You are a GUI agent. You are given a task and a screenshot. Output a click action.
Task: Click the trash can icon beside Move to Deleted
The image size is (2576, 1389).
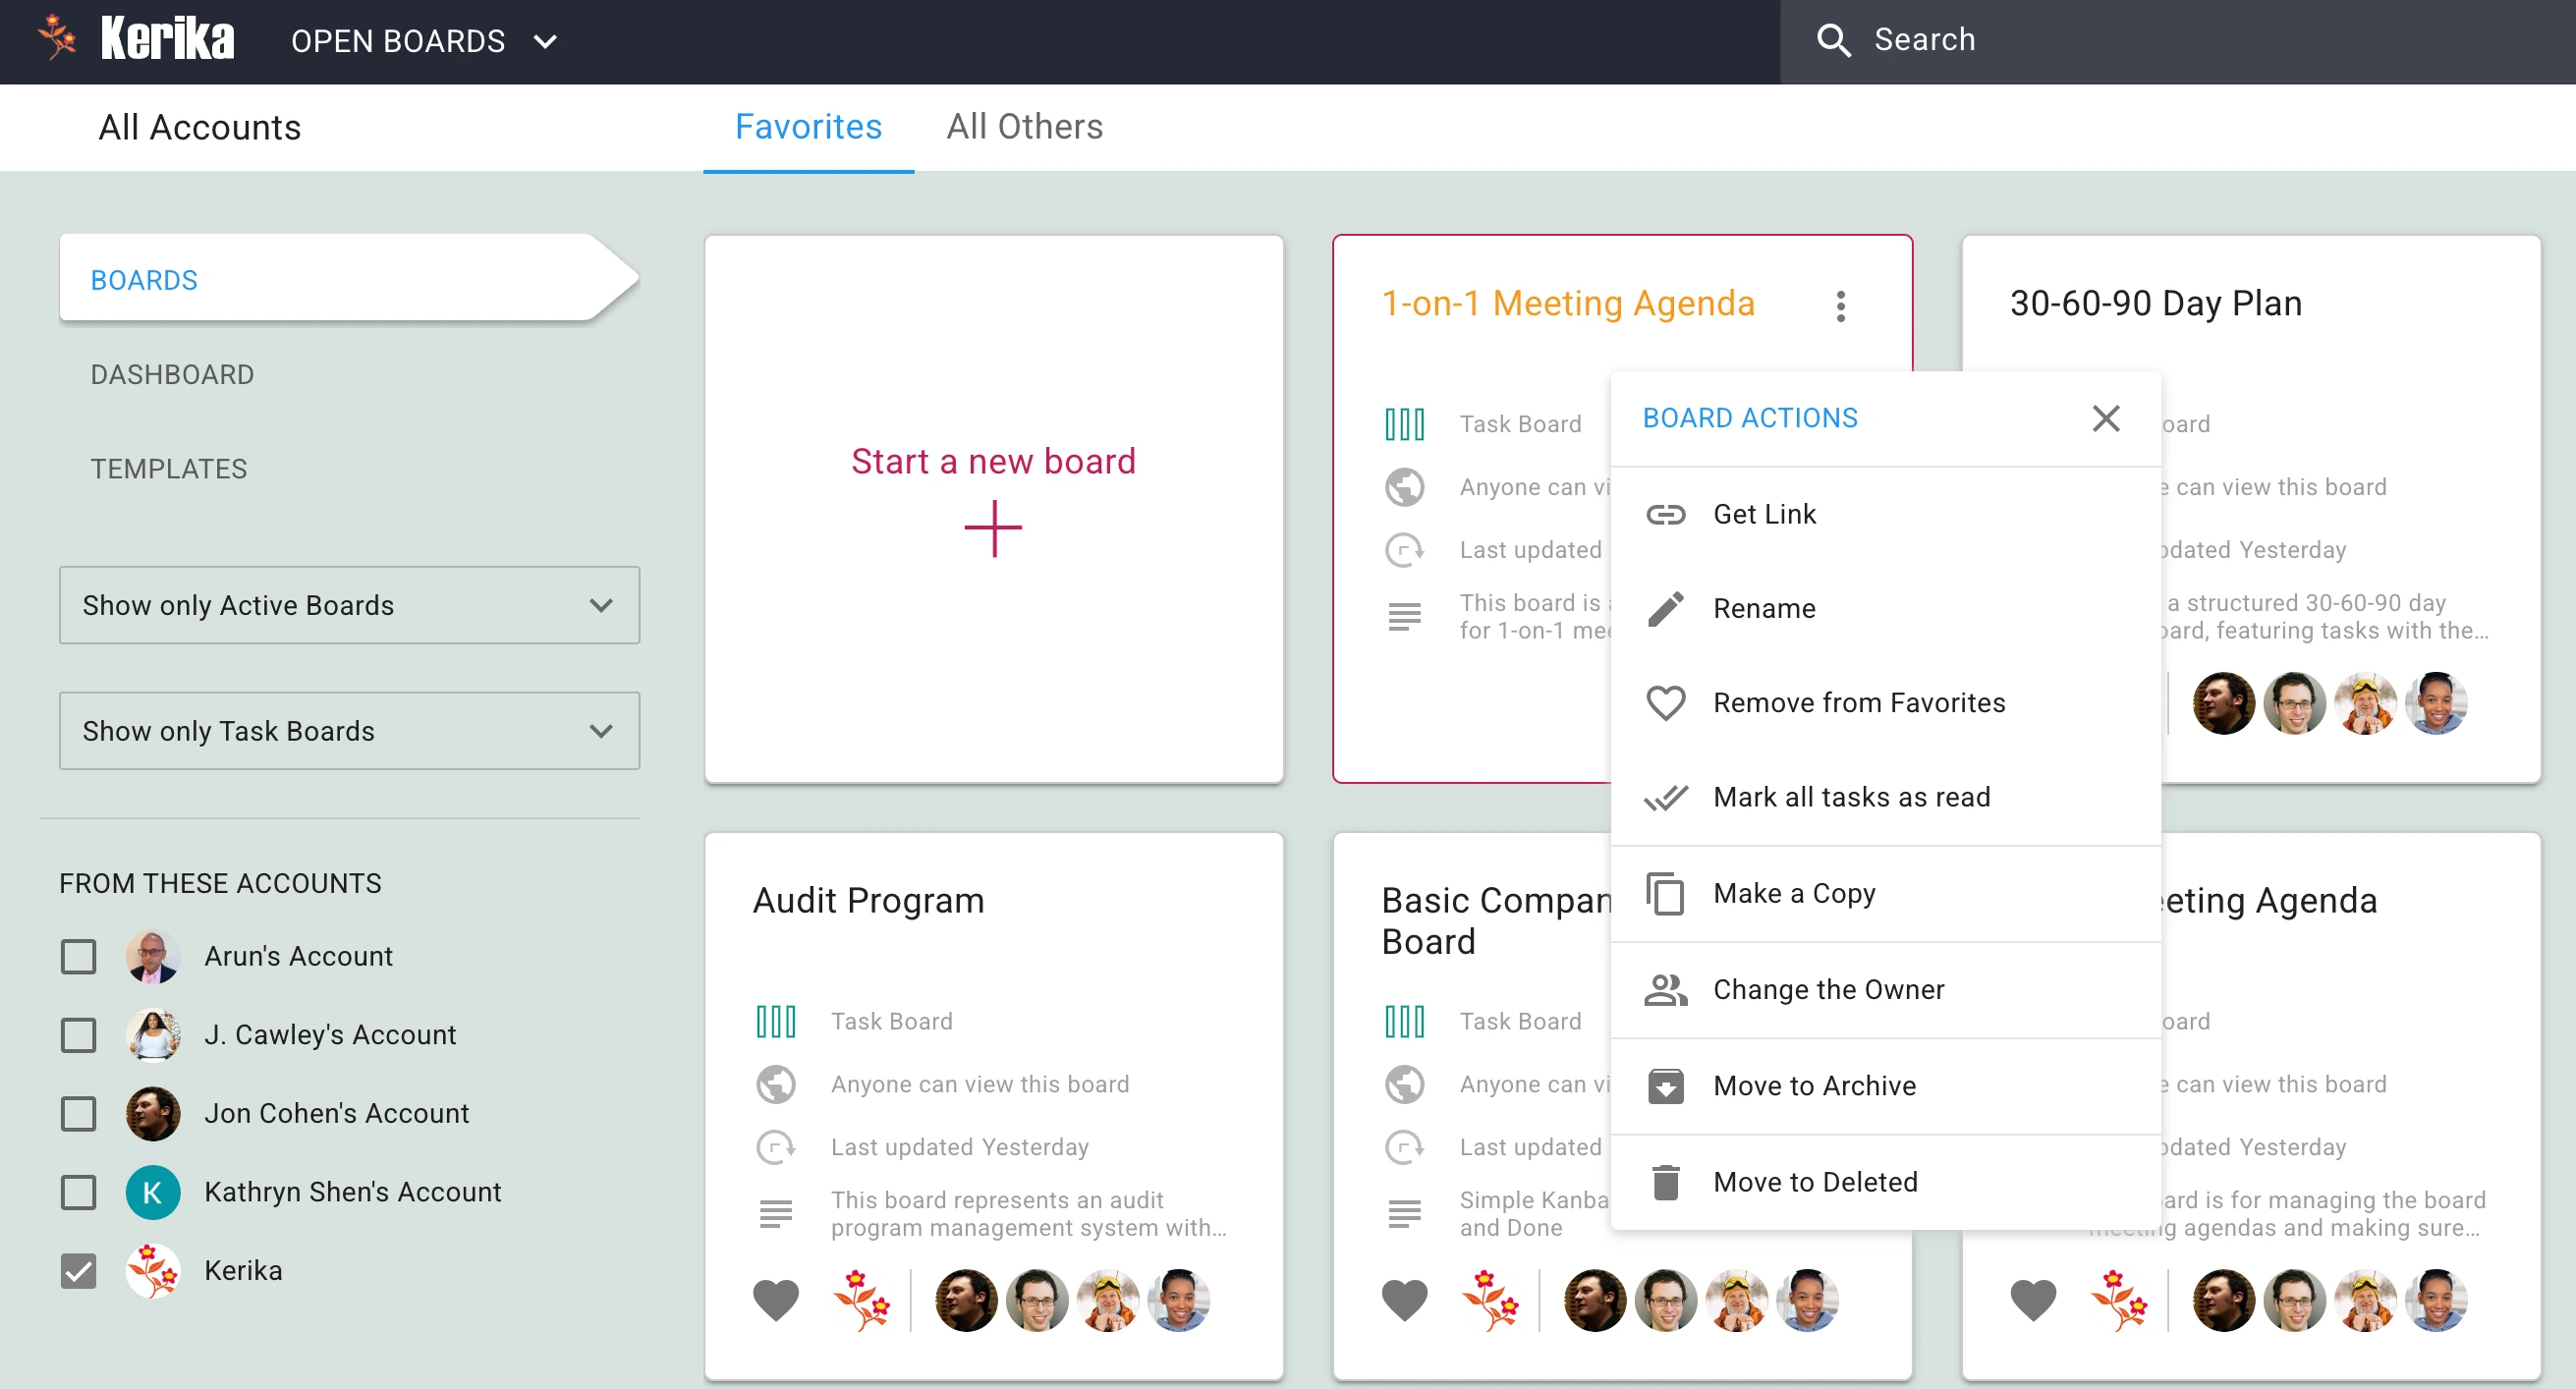pyautogui.click(x=1665, y=1181)
